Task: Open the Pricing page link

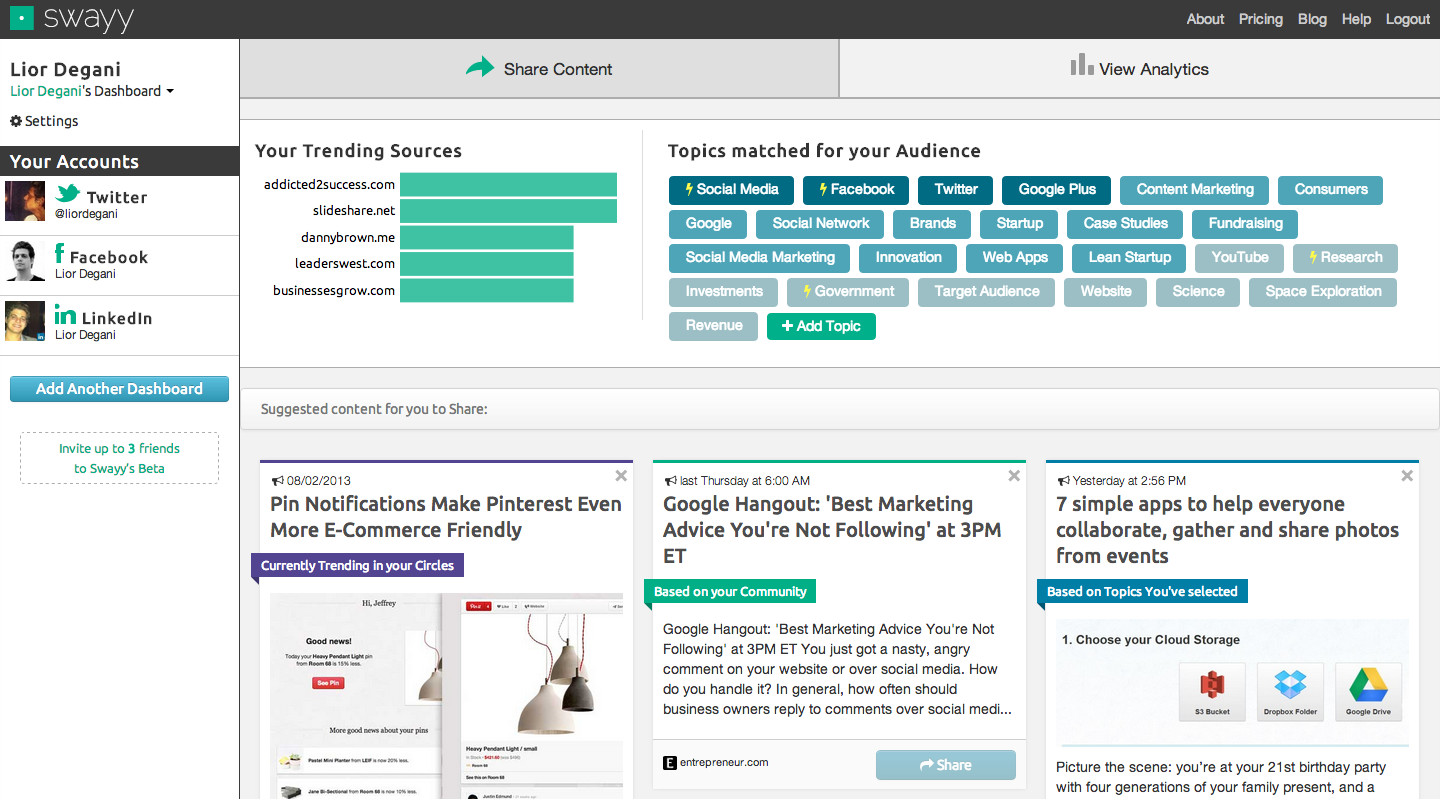Action: click(x=1260, y=19)
